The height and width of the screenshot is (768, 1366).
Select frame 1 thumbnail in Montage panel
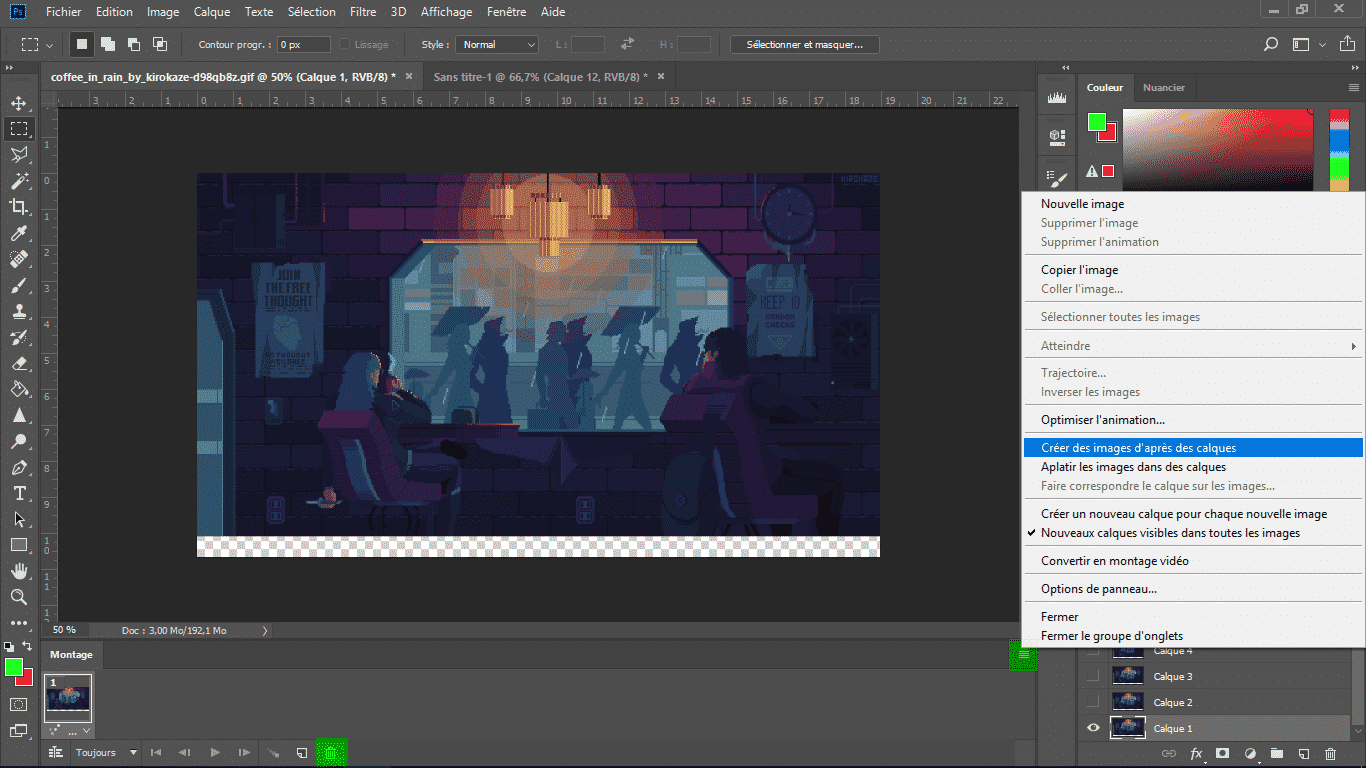[x=69, y=698]
